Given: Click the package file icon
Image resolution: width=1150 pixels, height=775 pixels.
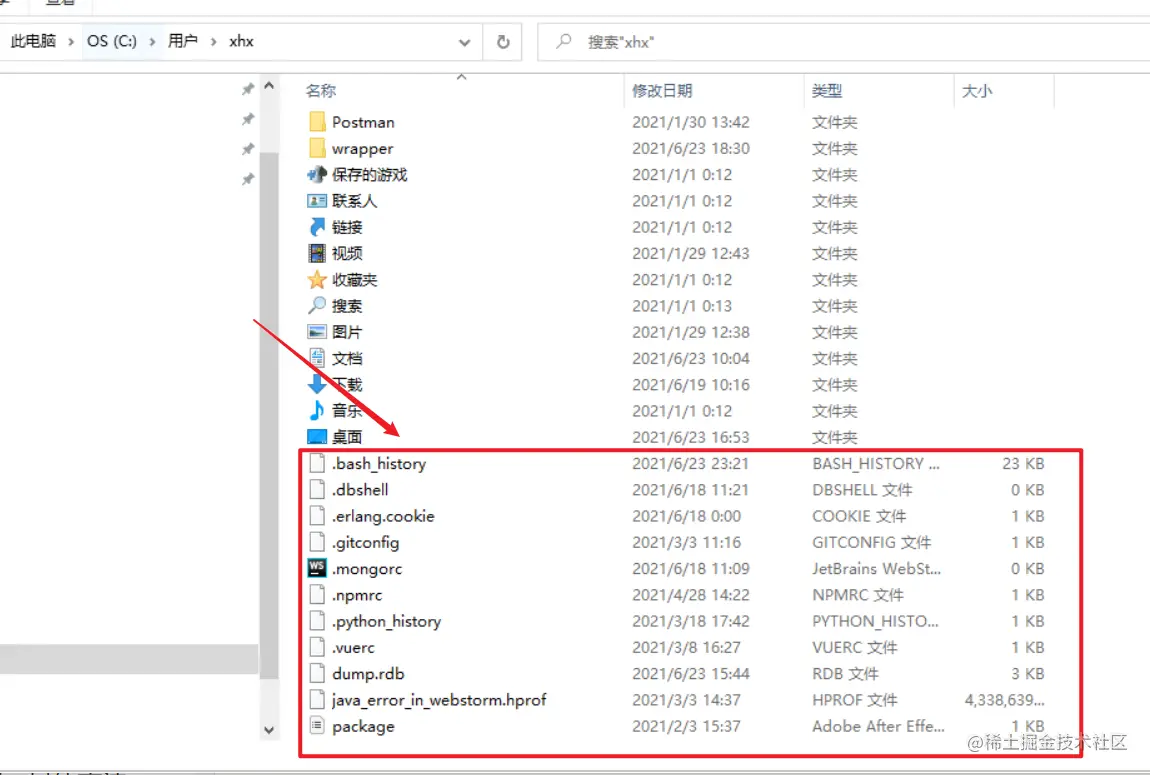Looking at the screenshot, I should pyautogui.click(x=317, y=726).
